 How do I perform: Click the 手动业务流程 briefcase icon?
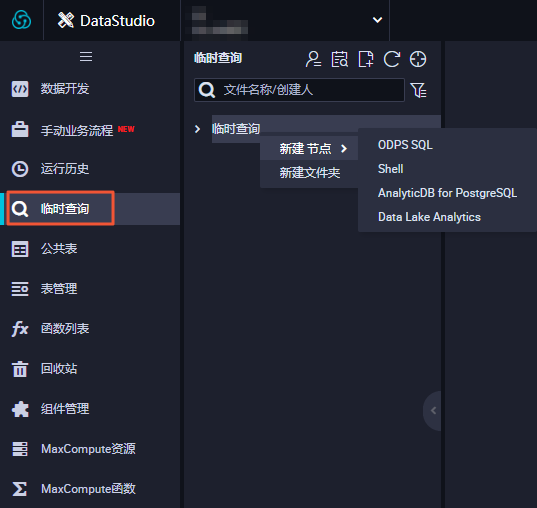[x=20, y=129]
